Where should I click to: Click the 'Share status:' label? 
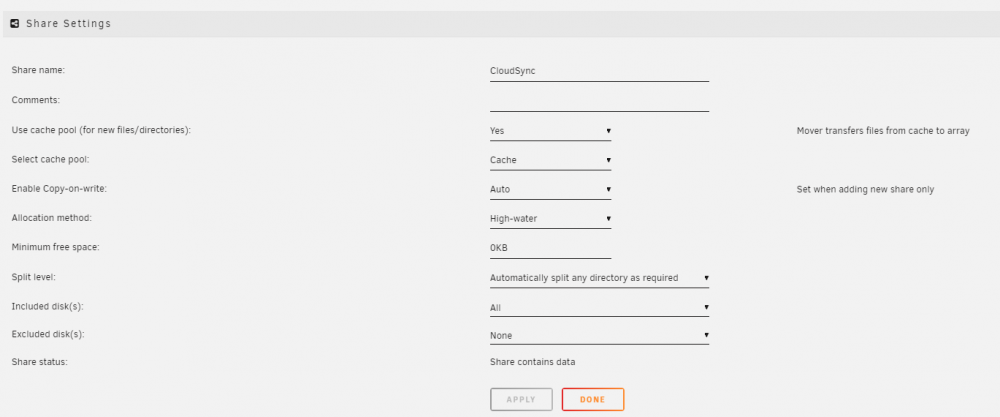point(40,362)
